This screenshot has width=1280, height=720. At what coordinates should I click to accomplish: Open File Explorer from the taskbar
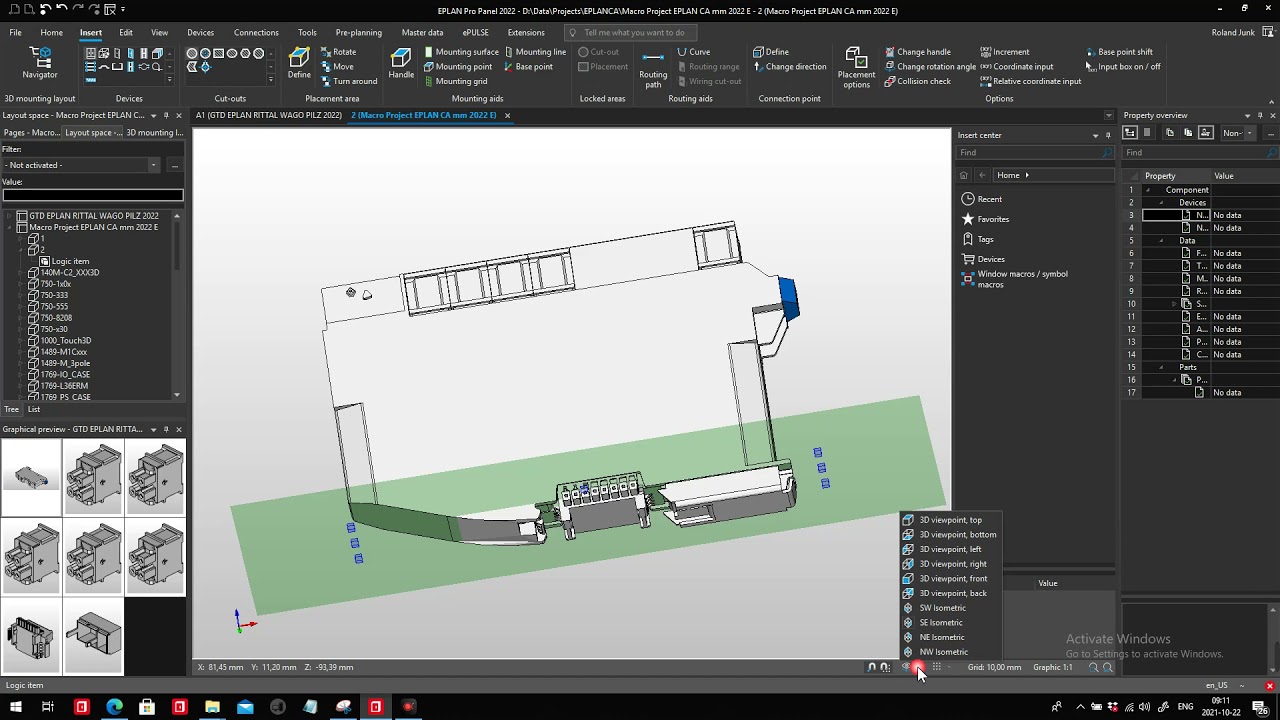[x=212, y=707]
